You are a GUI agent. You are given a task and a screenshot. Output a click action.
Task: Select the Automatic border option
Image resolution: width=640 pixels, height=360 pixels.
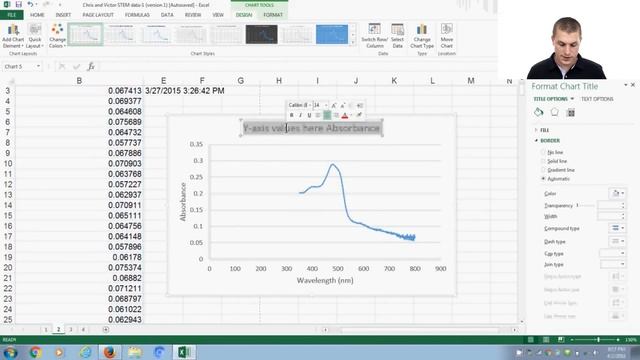[x=555, y=179]
